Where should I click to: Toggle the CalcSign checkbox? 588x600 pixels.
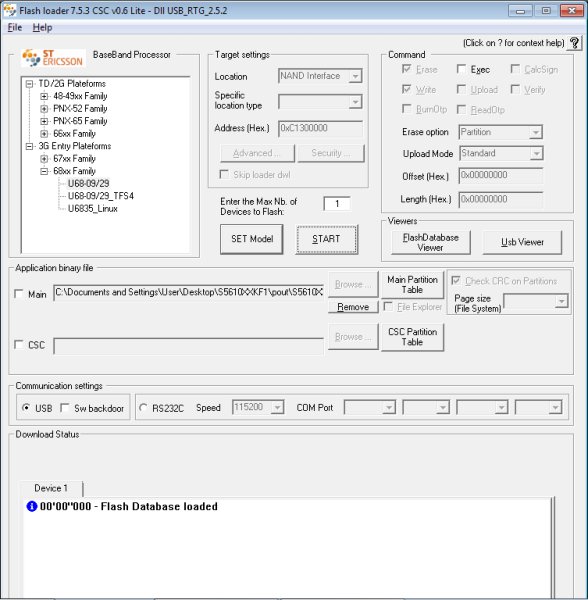point(515,69)
